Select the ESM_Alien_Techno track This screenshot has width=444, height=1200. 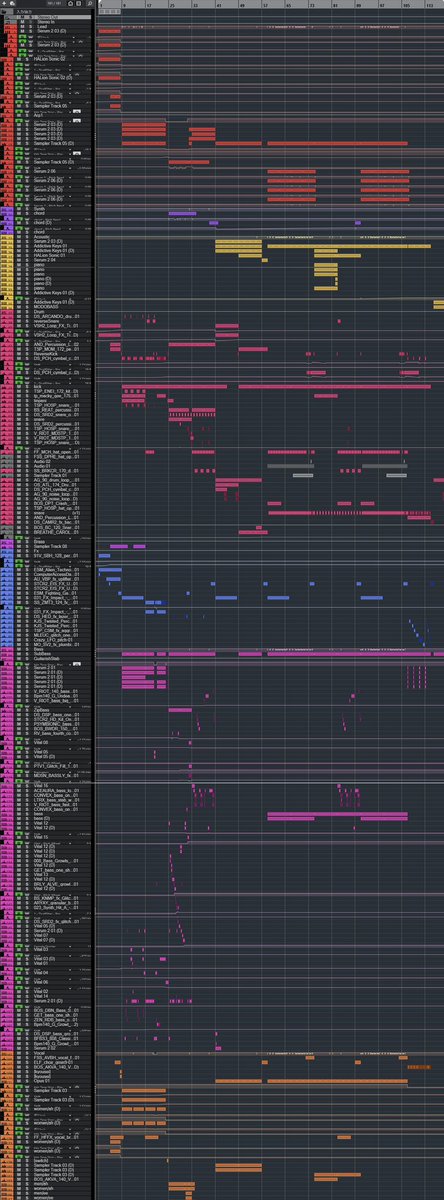(x=56, y=569)
